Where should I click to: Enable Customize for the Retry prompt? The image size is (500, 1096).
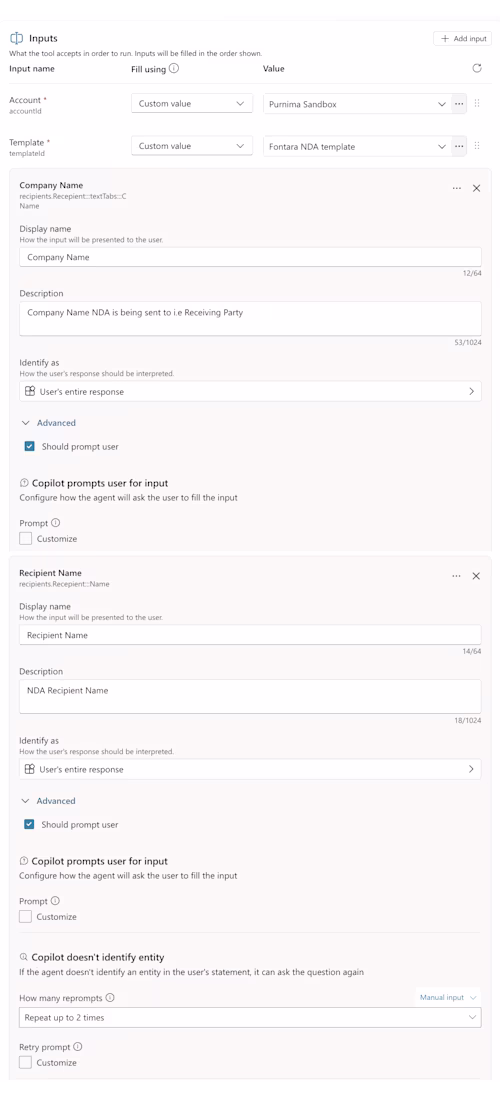click(26, 1062)
